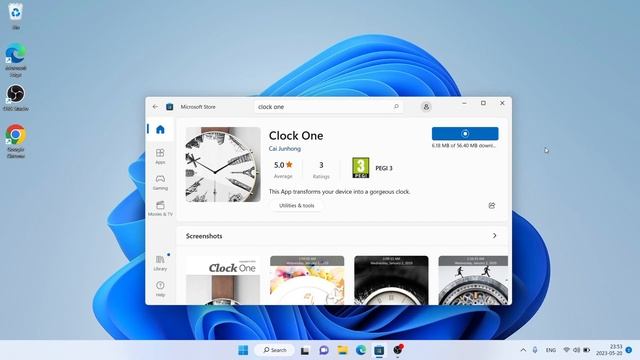The height and width of the screenshot is (360, 640).
Task: Click the search magnifier in Store search box
Action: tap(396, 107)
